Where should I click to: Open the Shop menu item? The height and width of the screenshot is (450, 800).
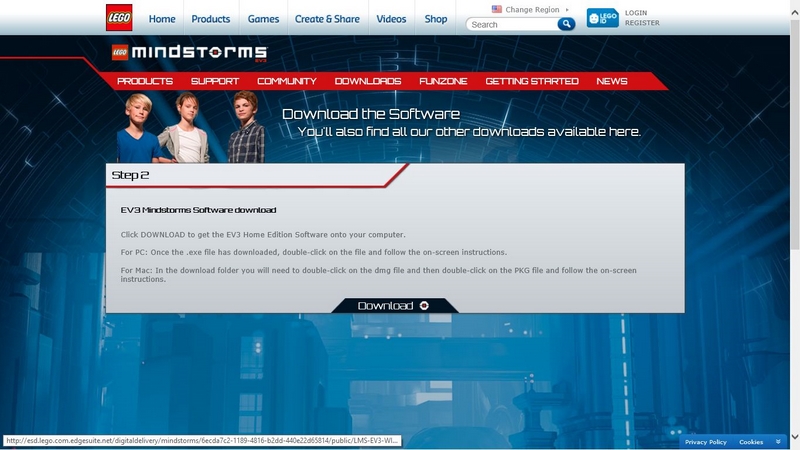coord(436,19)
